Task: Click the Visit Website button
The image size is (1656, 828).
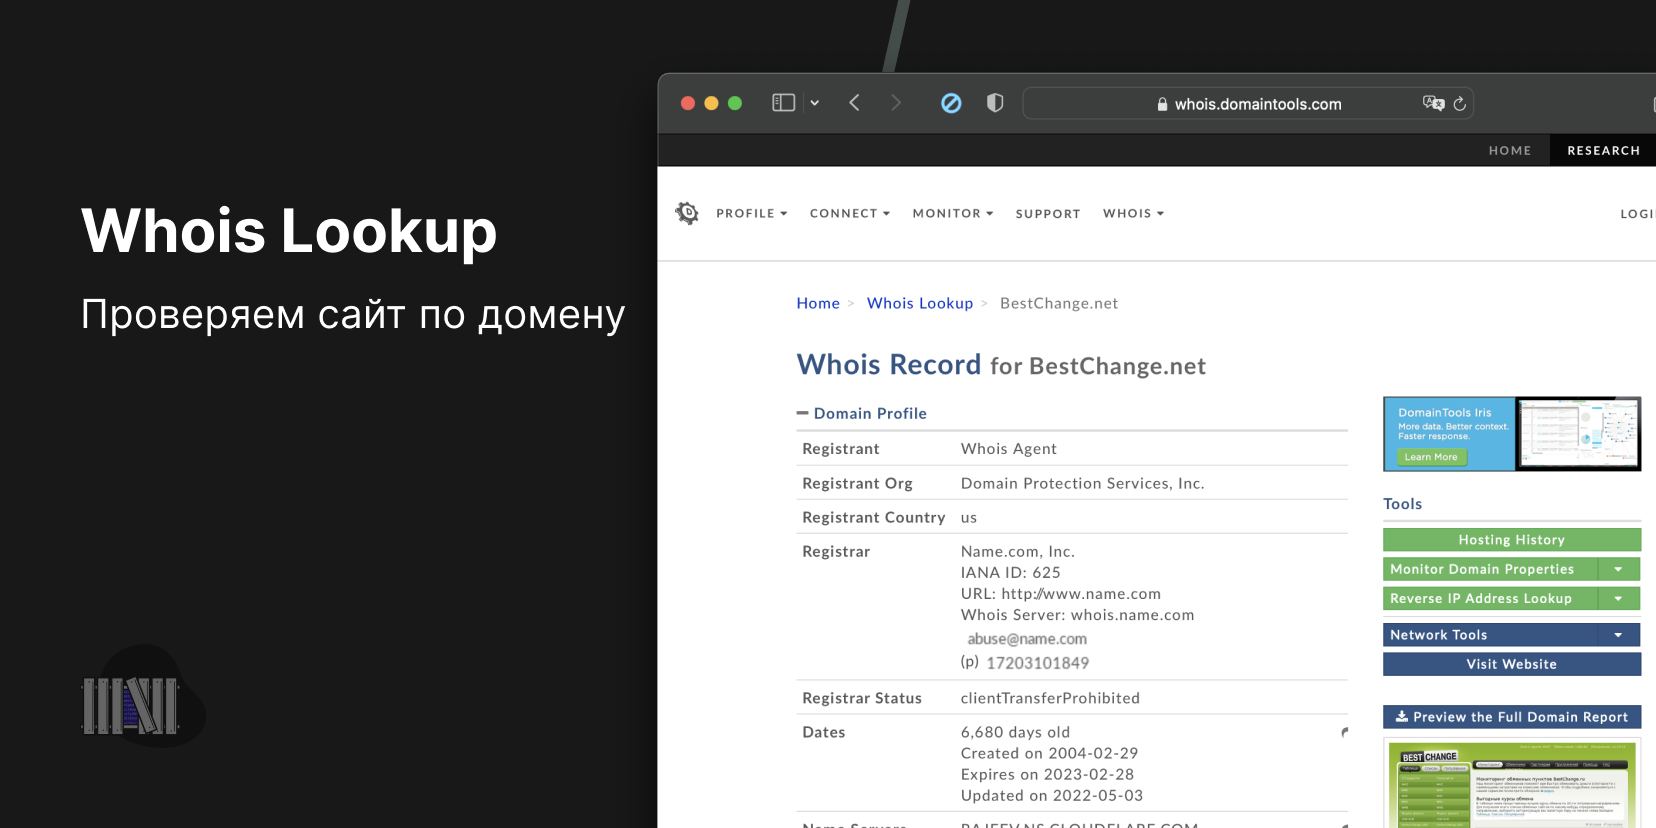Action: pyautogui.click(x=1512, y=664)
